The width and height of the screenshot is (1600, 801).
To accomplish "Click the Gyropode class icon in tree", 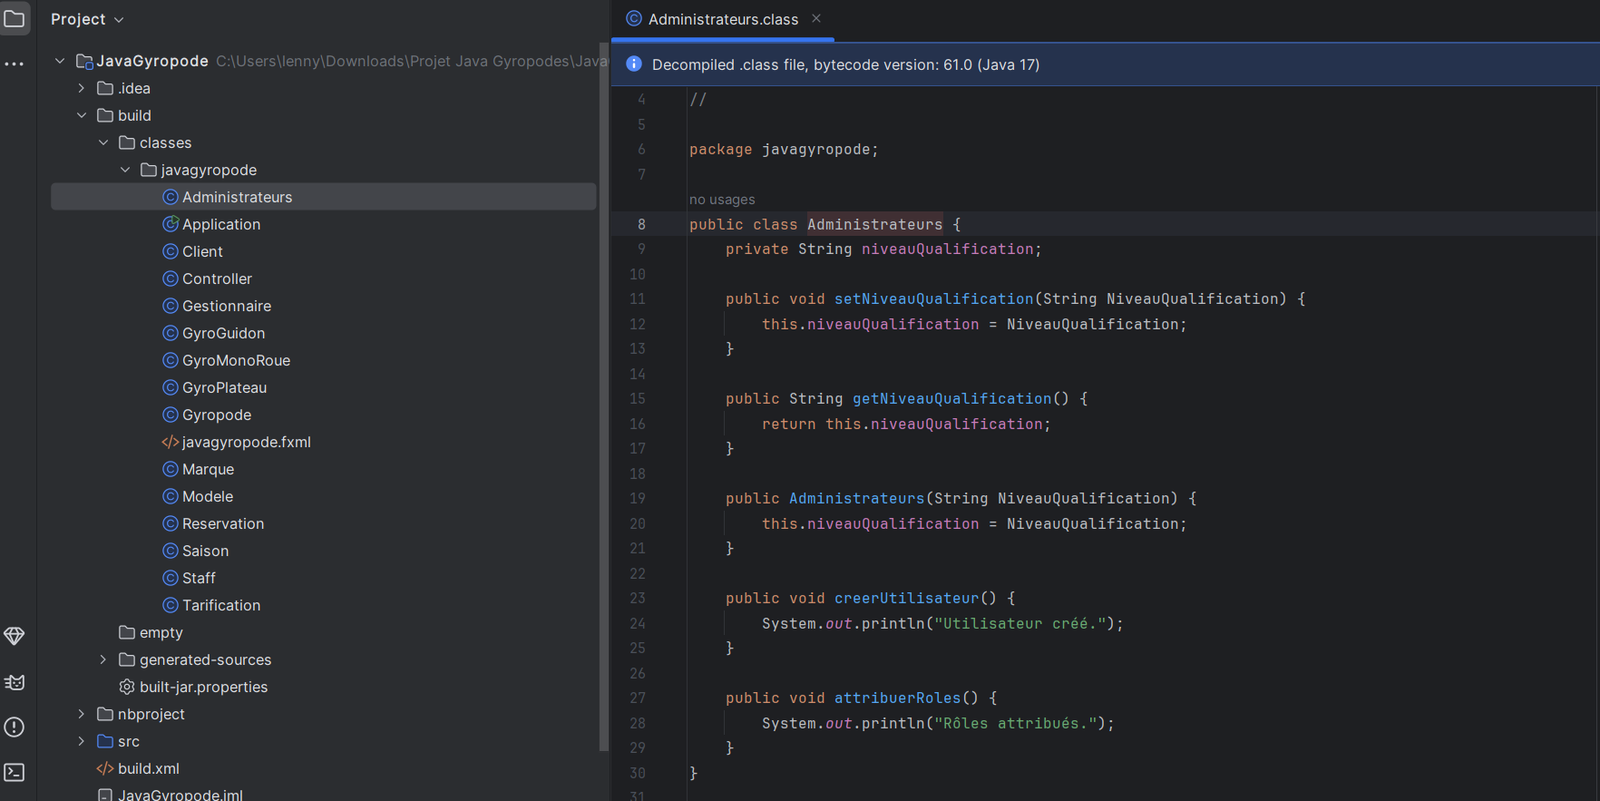I will tap(170, 415).
